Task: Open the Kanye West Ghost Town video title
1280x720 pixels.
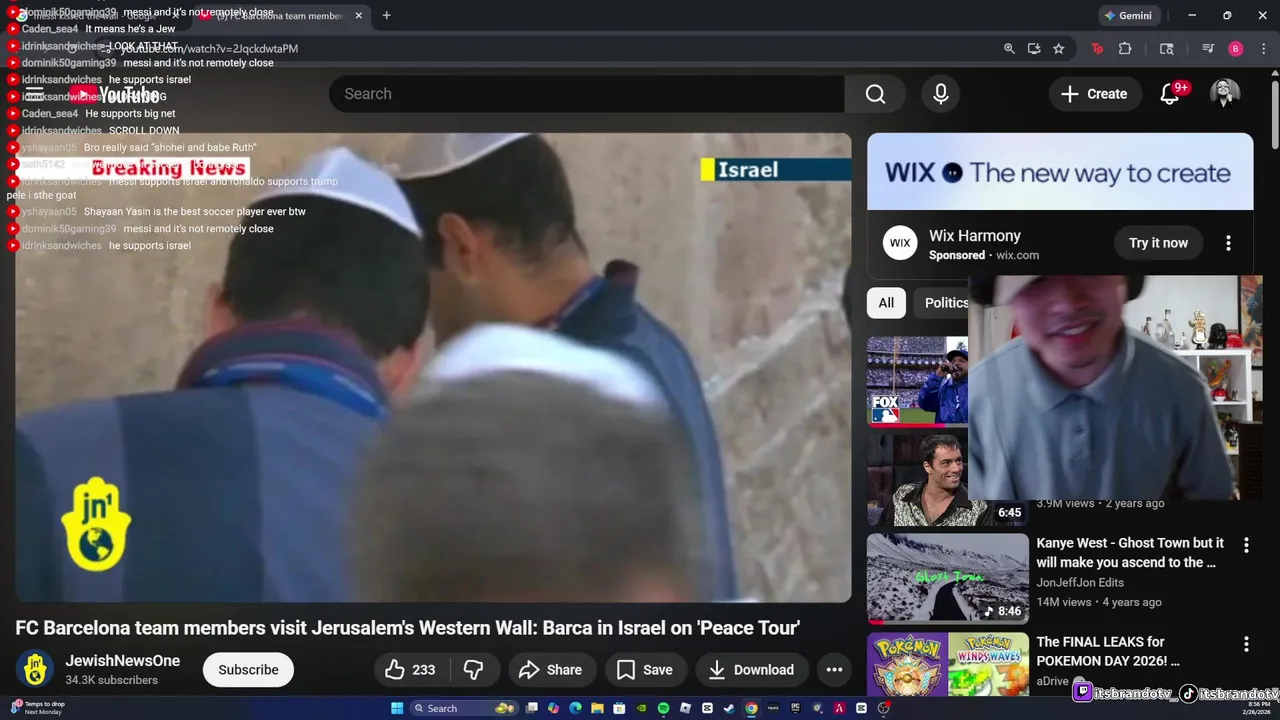Action: tap(1130, 553)
